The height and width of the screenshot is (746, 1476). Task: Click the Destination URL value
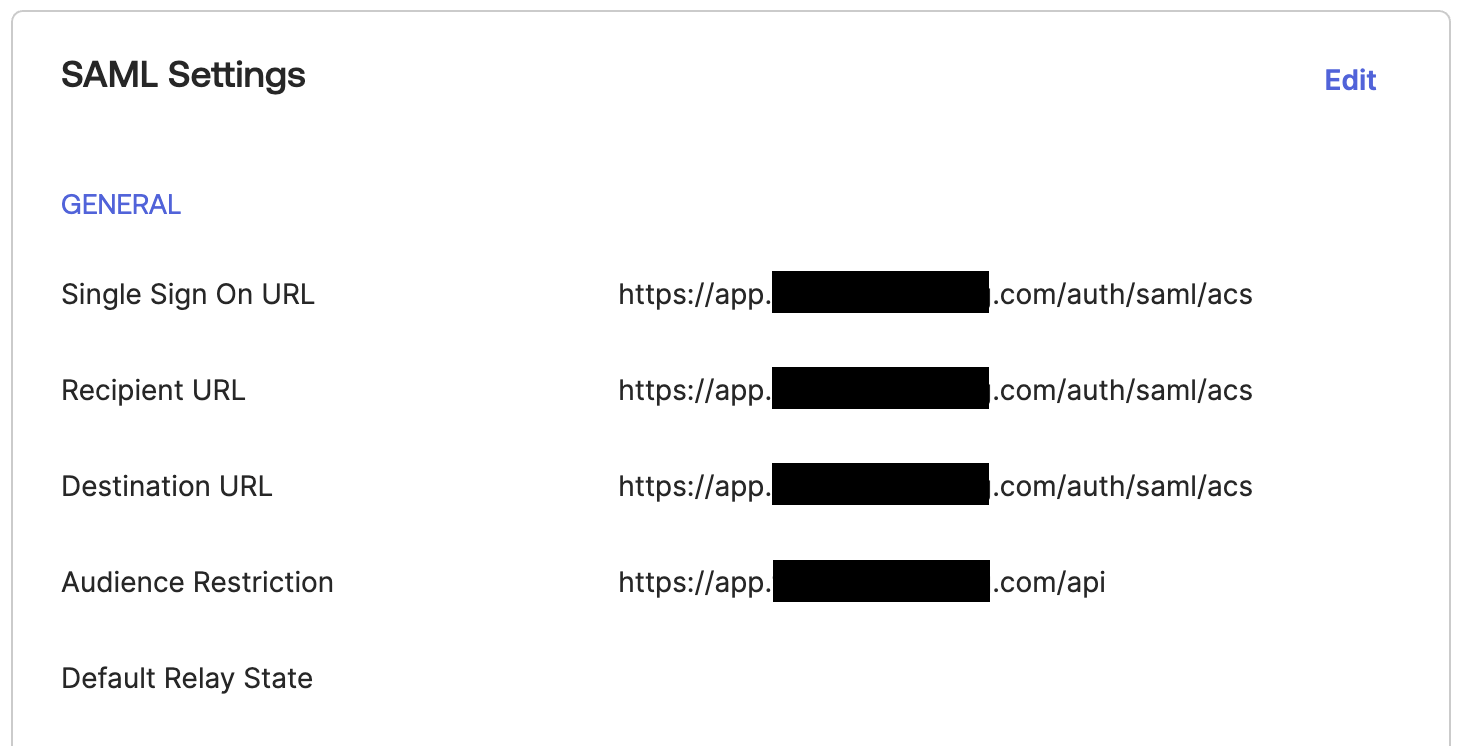click(x=935, y=486)
